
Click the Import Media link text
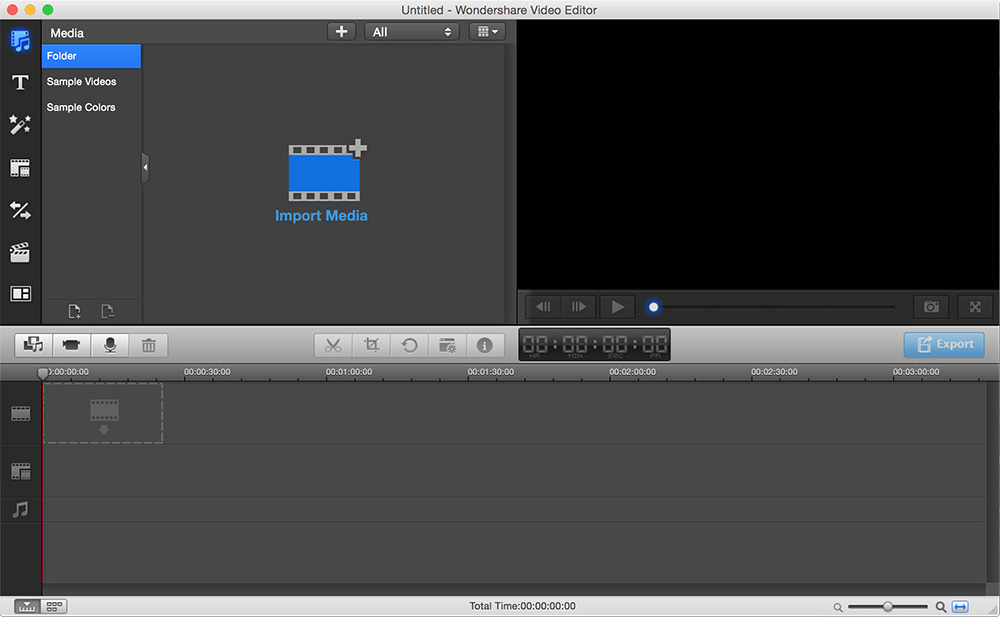(x=321, y=216)
